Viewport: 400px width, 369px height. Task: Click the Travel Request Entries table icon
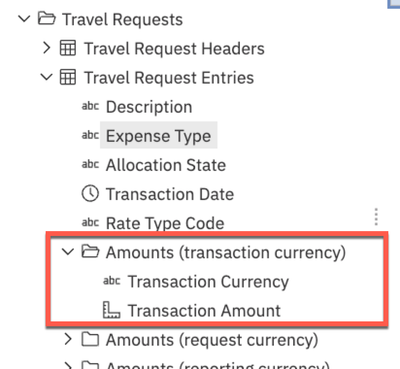(x=68, y=77)
